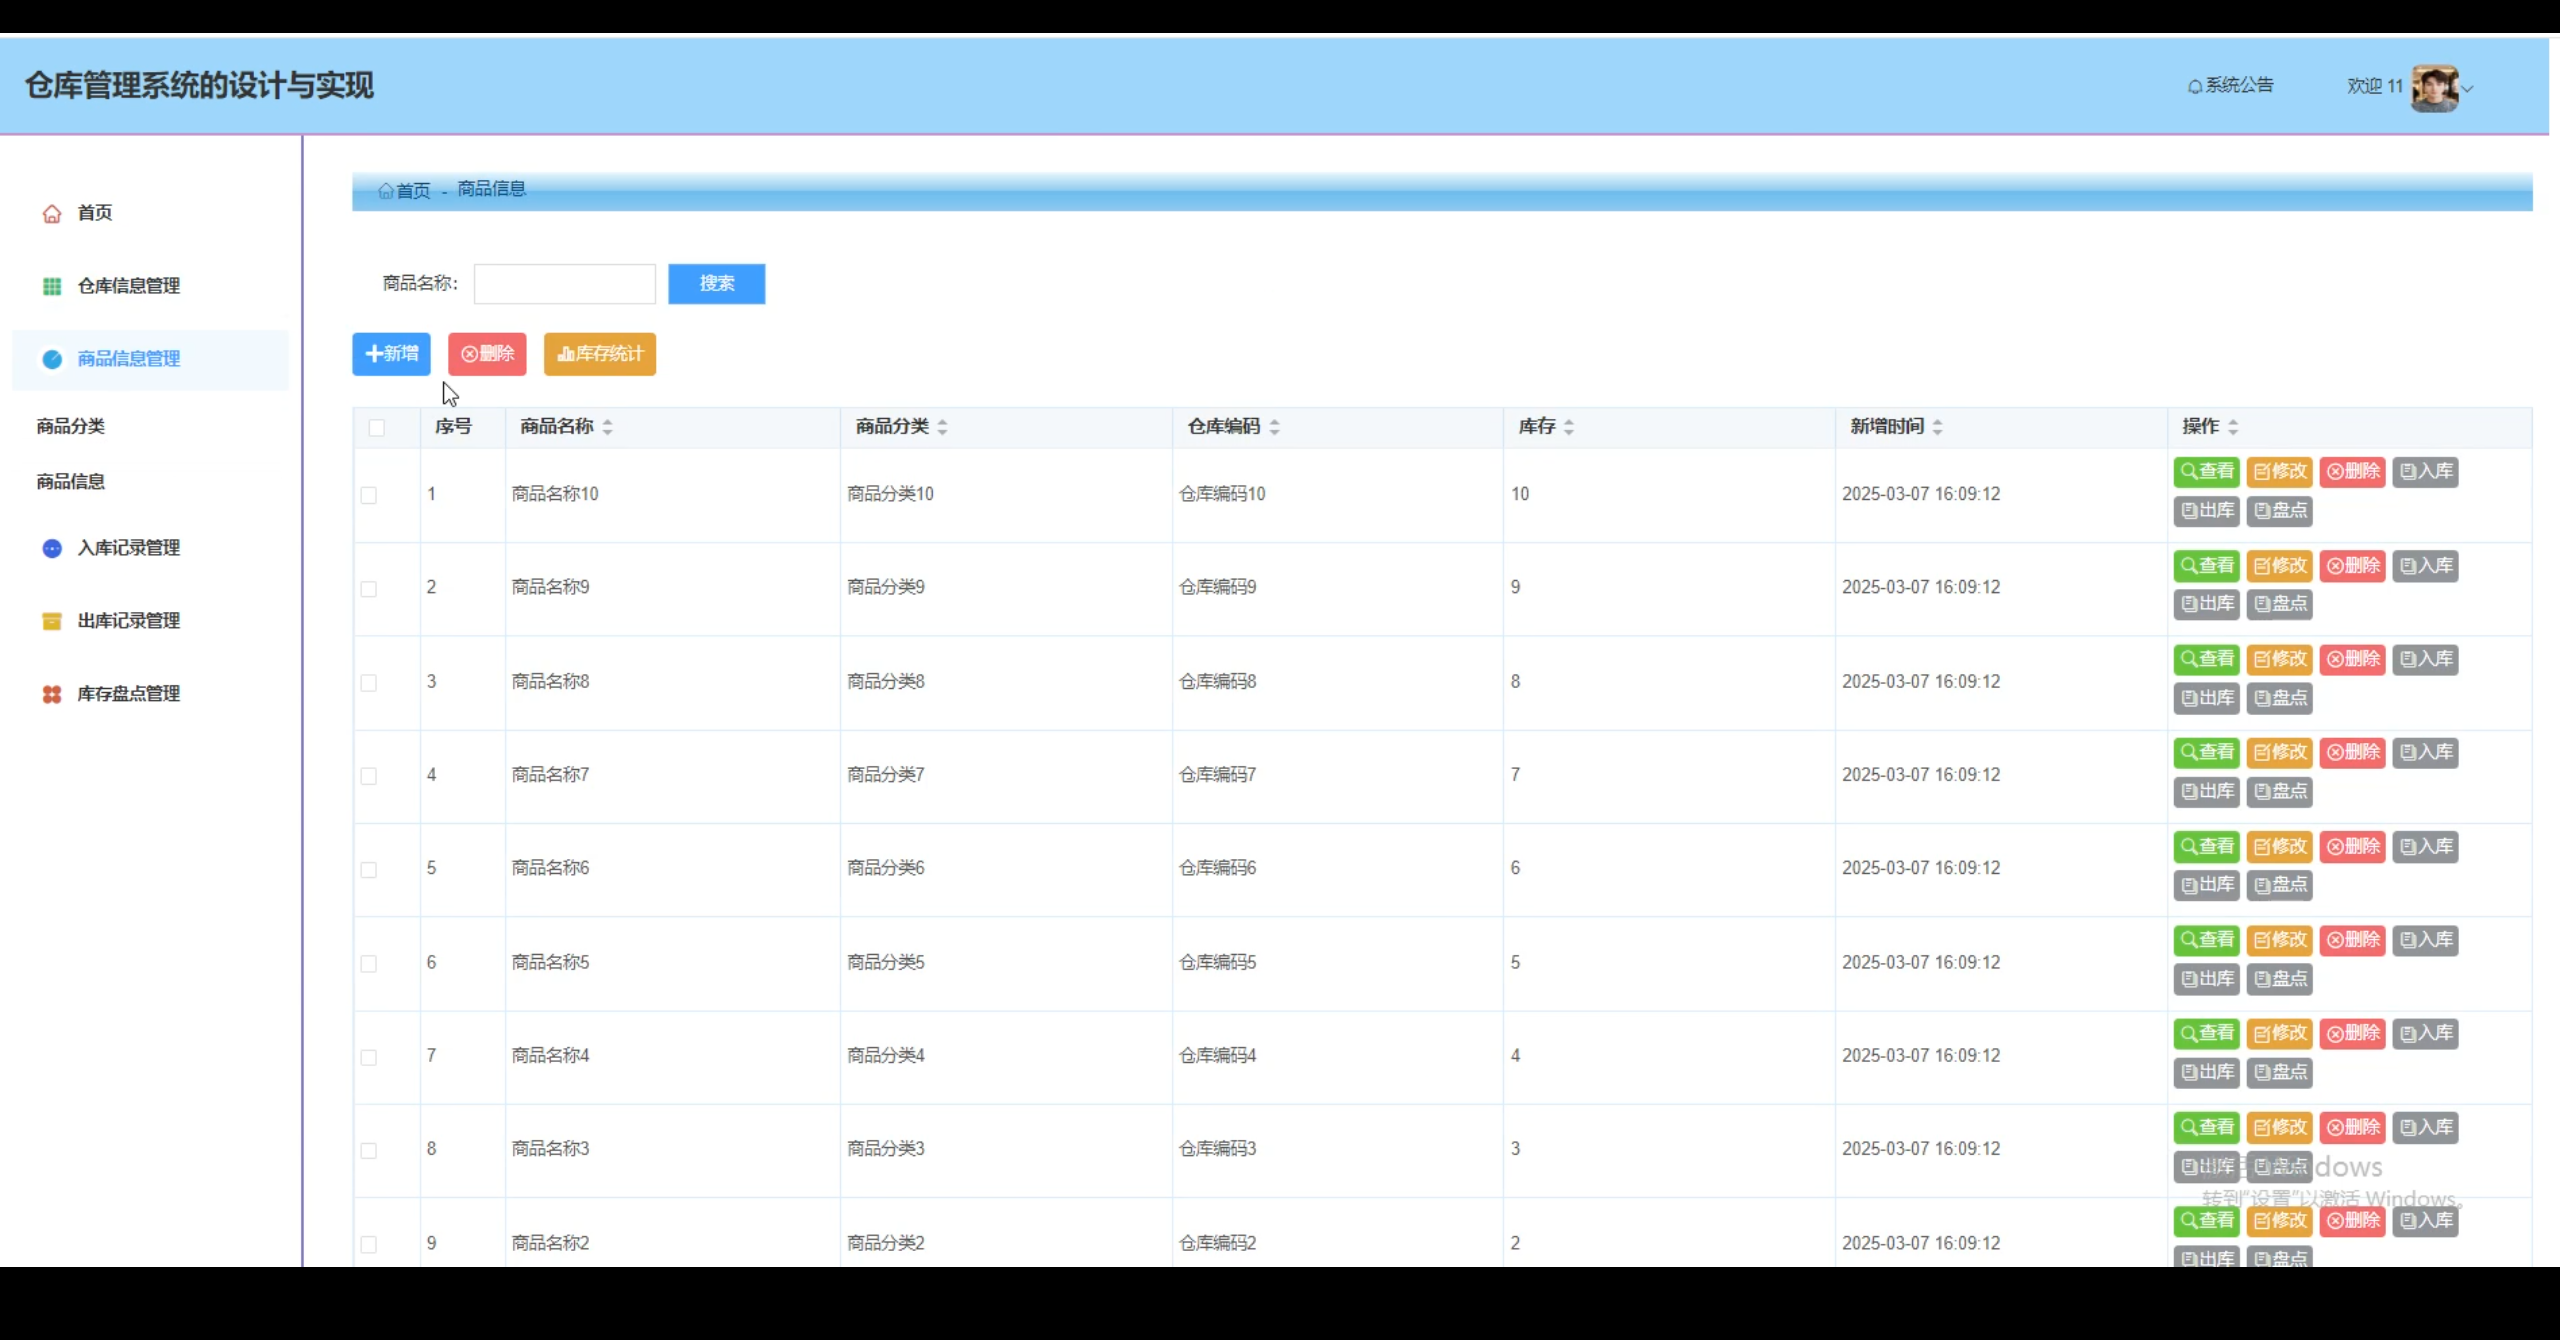Click 查看 on the 商品名称9 row
Screen dimensions: 2560x1340
[2206, 565]
